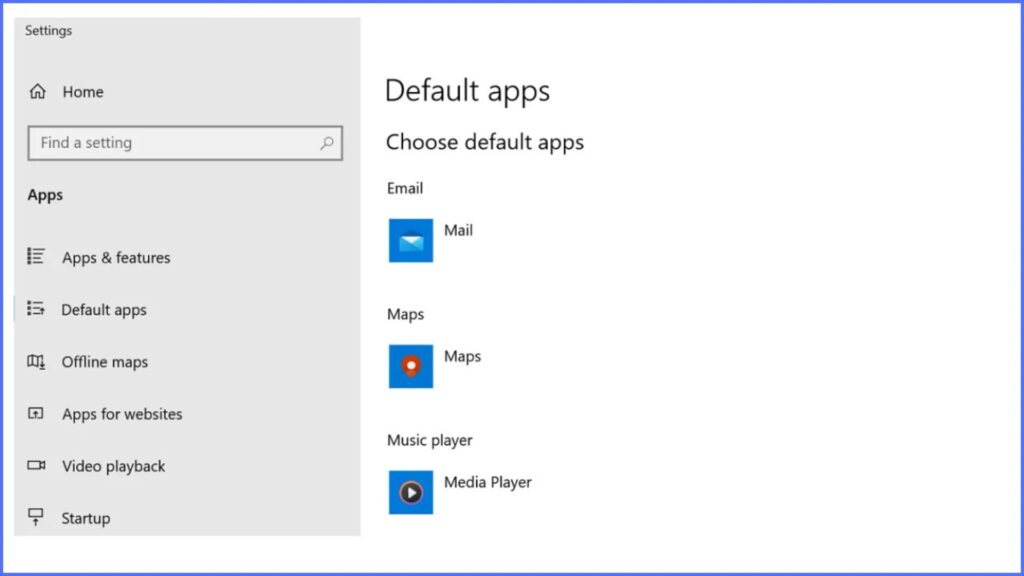The height and width of the screenshot is (576, 1024).
Task: Change music player via Media Player label
Action: pos(488,482)
